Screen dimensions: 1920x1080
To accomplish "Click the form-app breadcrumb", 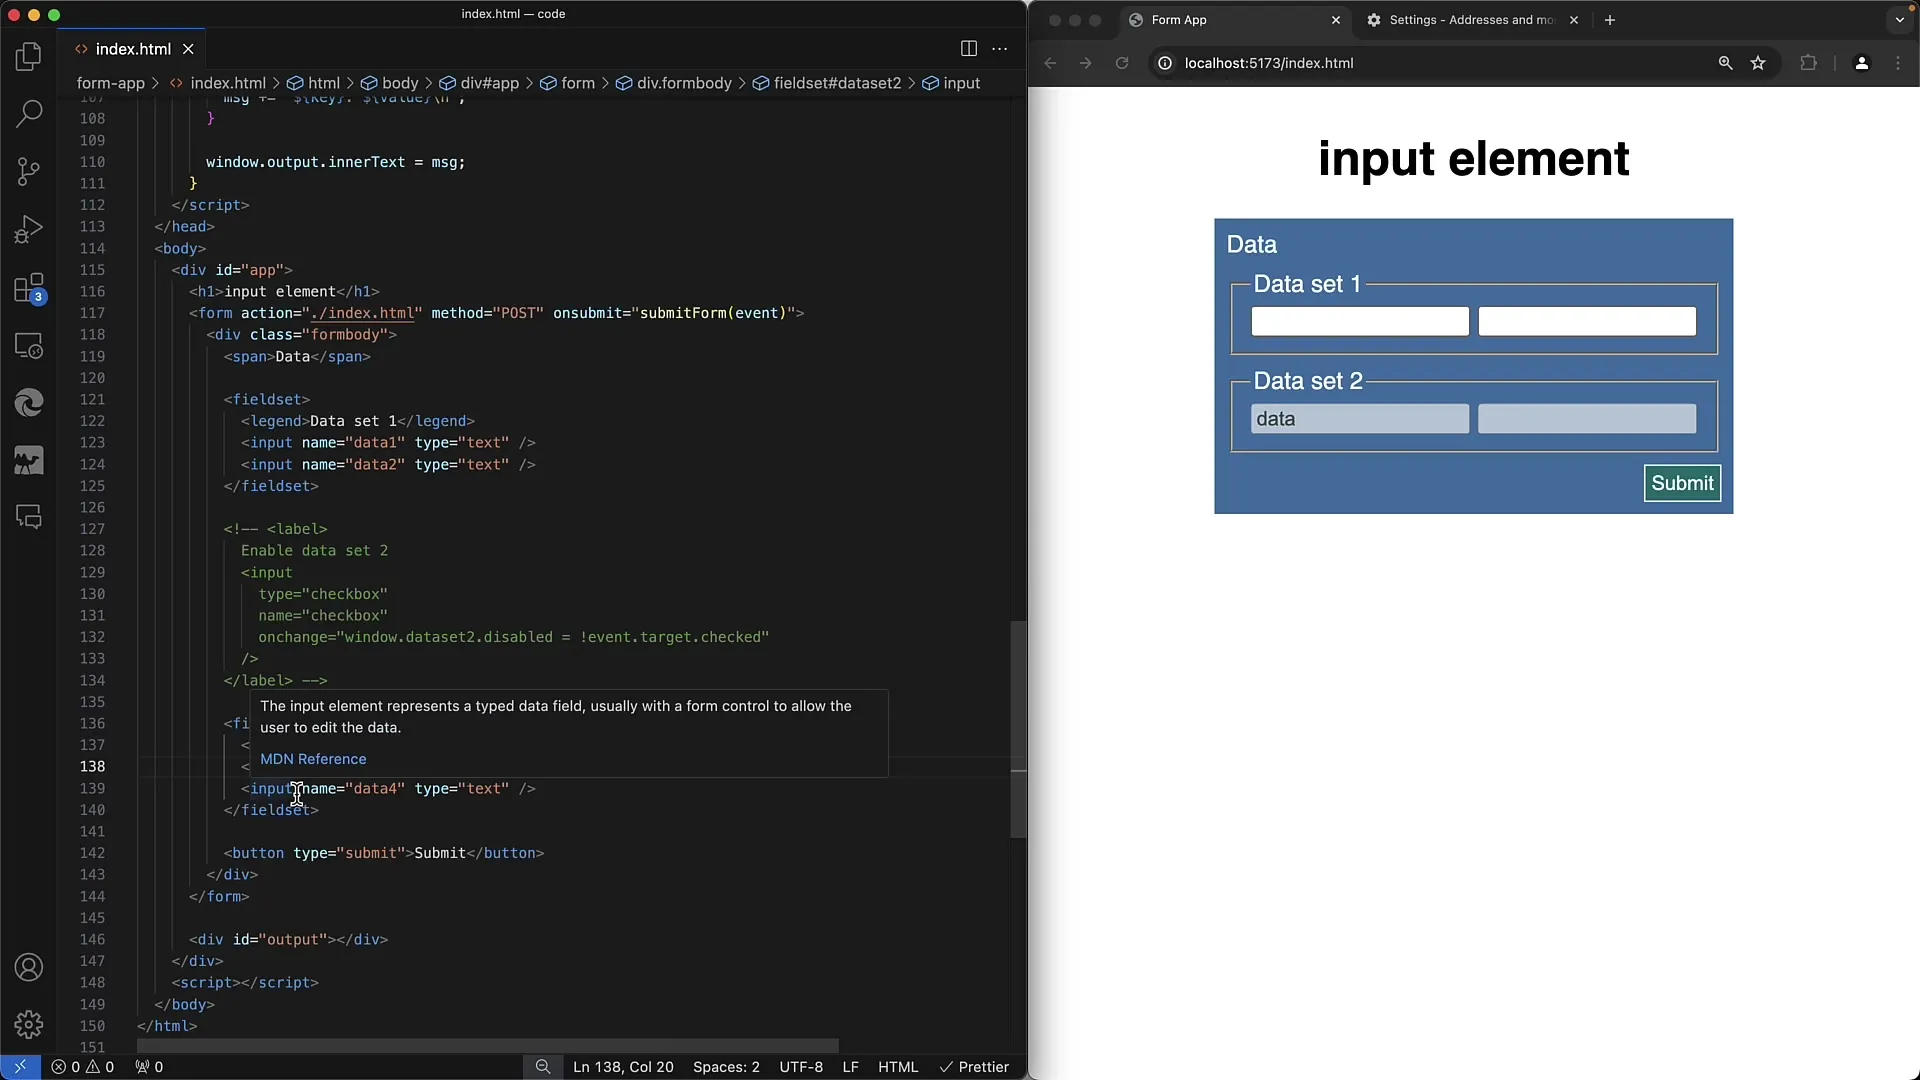I will pyautogui.click(x=111, y=83).
